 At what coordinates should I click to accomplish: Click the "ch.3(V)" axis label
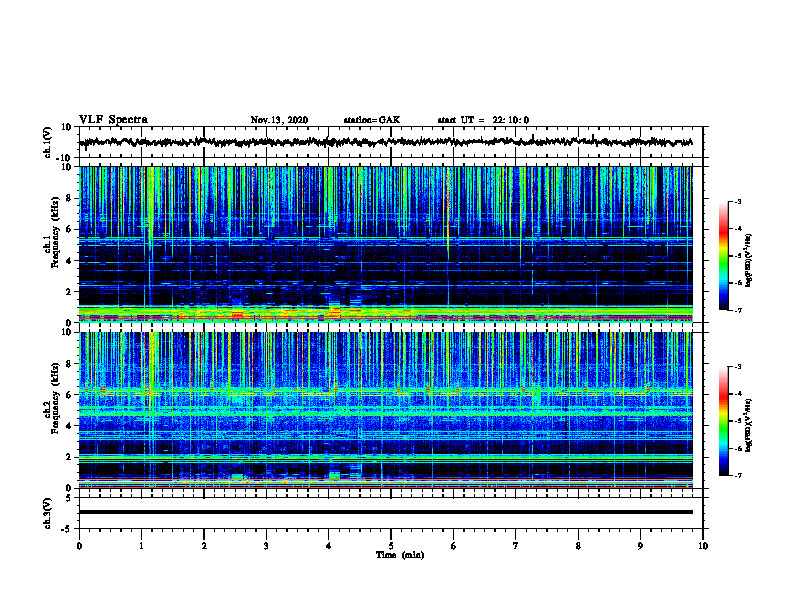point(47,513)
